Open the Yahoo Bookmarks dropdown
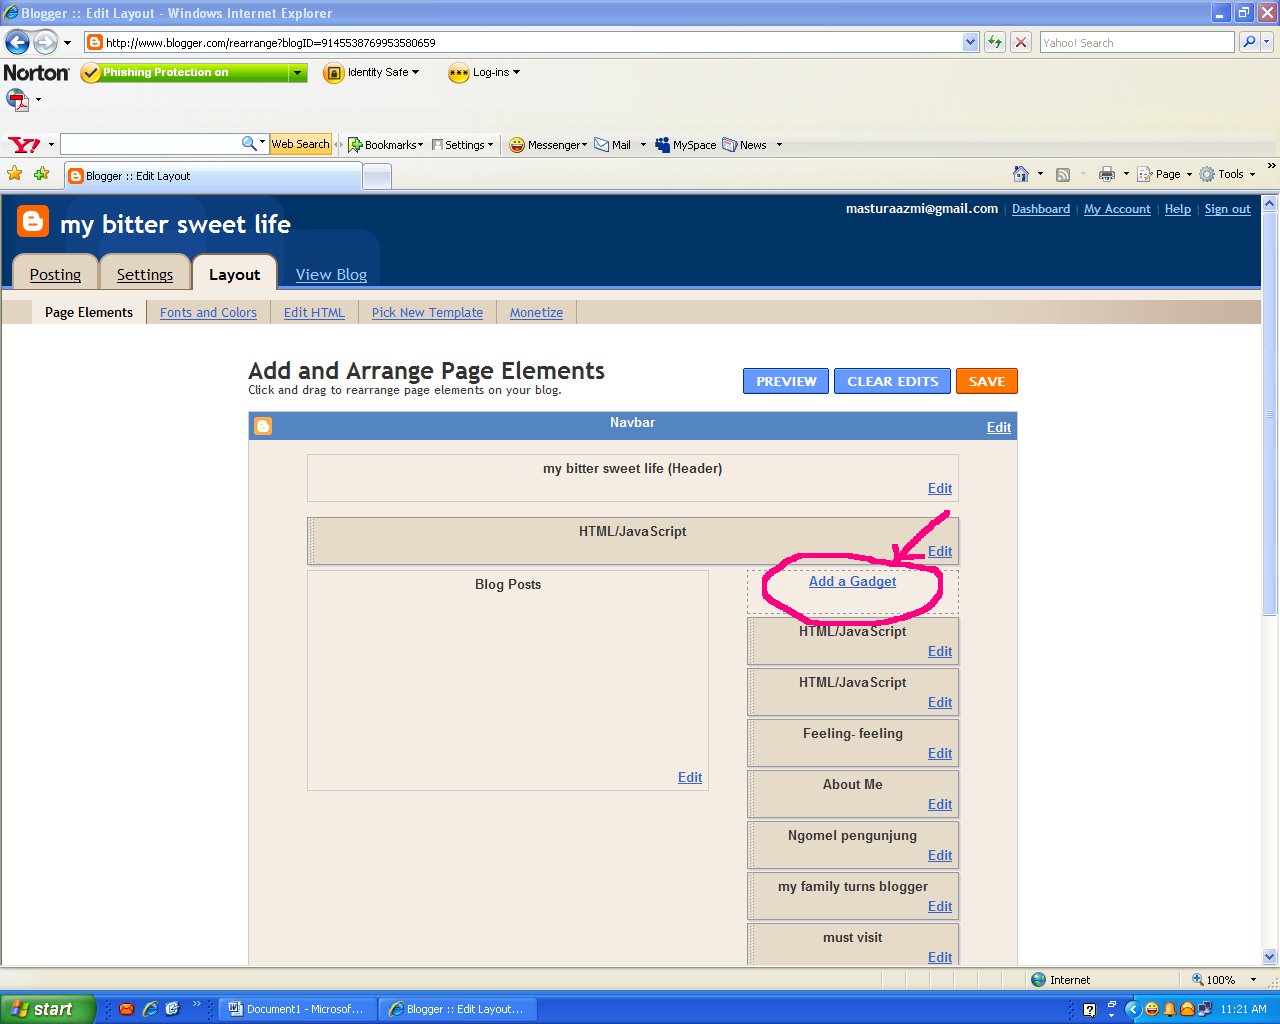Image resolution: width=1280 pixels, height=1024 pixels. pyautogui.click(x=385, y=145)
